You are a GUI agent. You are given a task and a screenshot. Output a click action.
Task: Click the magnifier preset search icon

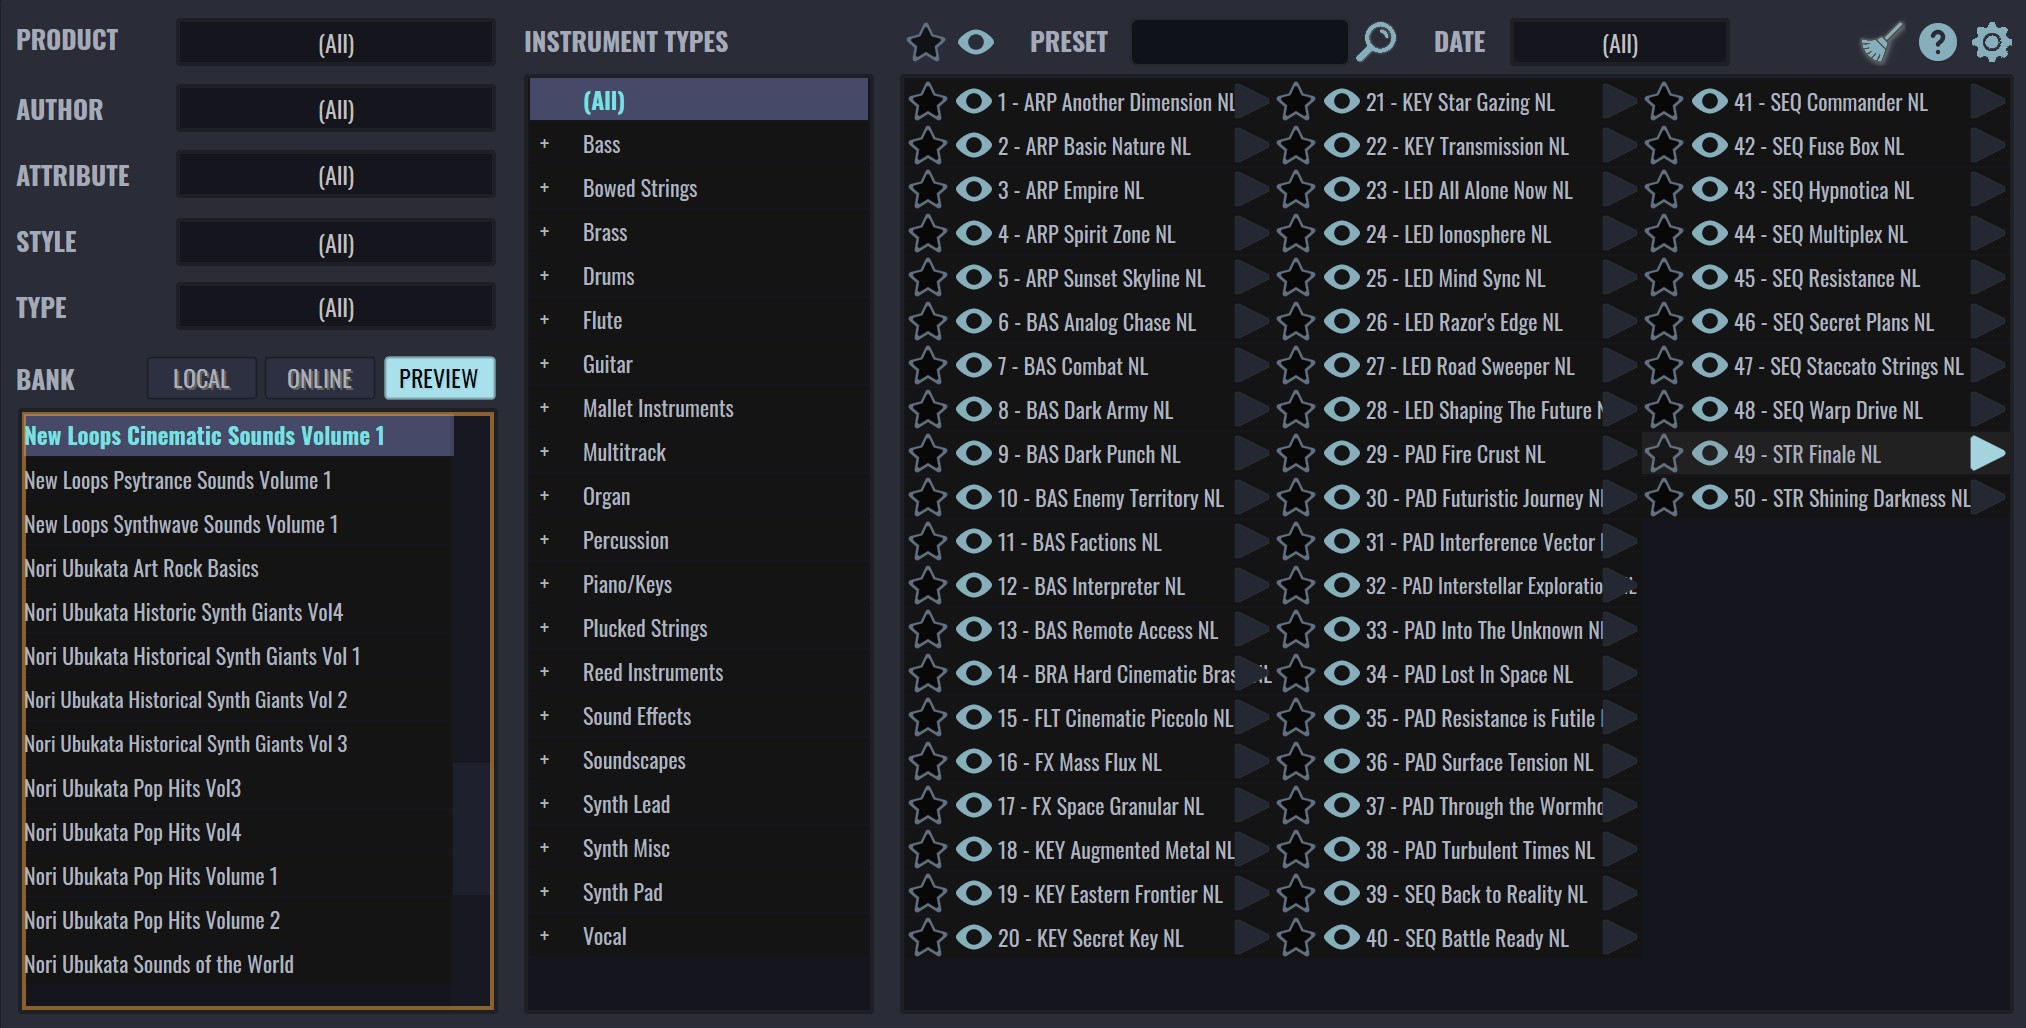pos(1376,42)
